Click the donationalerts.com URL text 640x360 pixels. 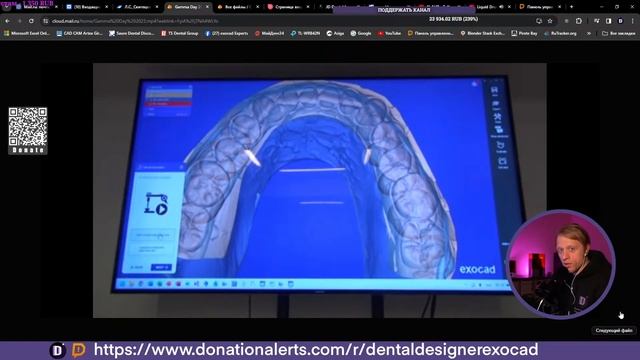tap(316, 350)
